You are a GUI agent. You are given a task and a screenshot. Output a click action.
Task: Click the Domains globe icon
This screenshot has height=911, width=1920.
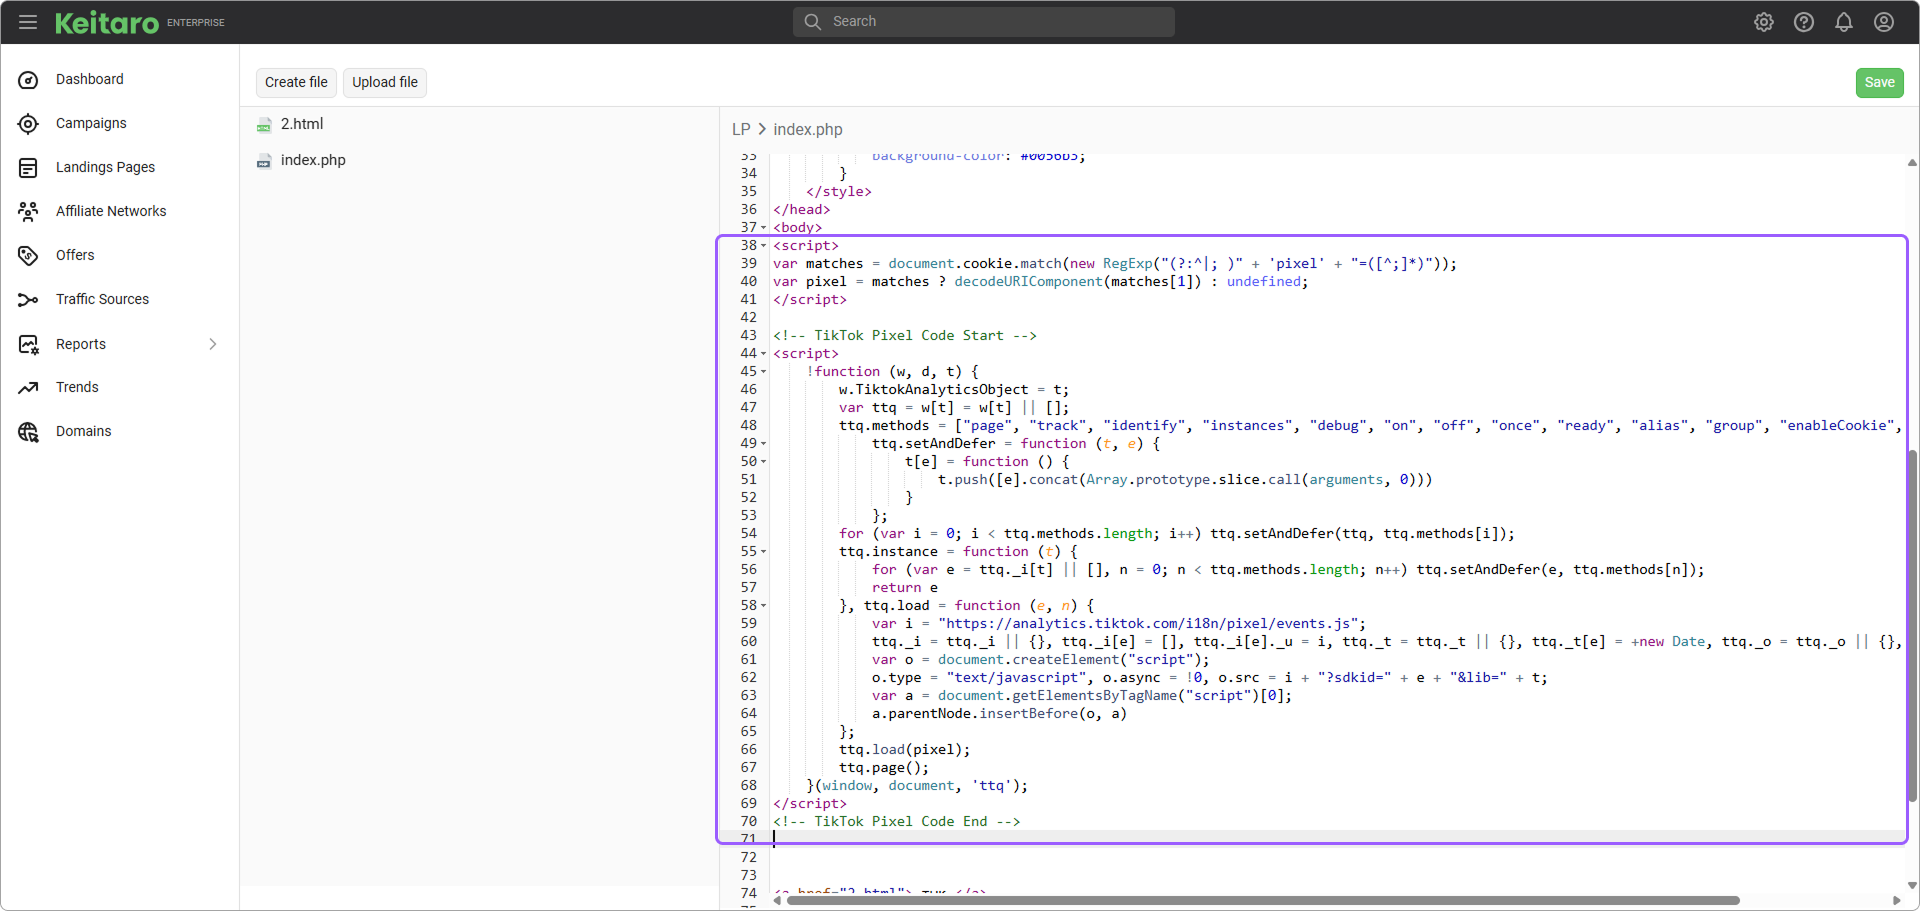tap(28, 432)
